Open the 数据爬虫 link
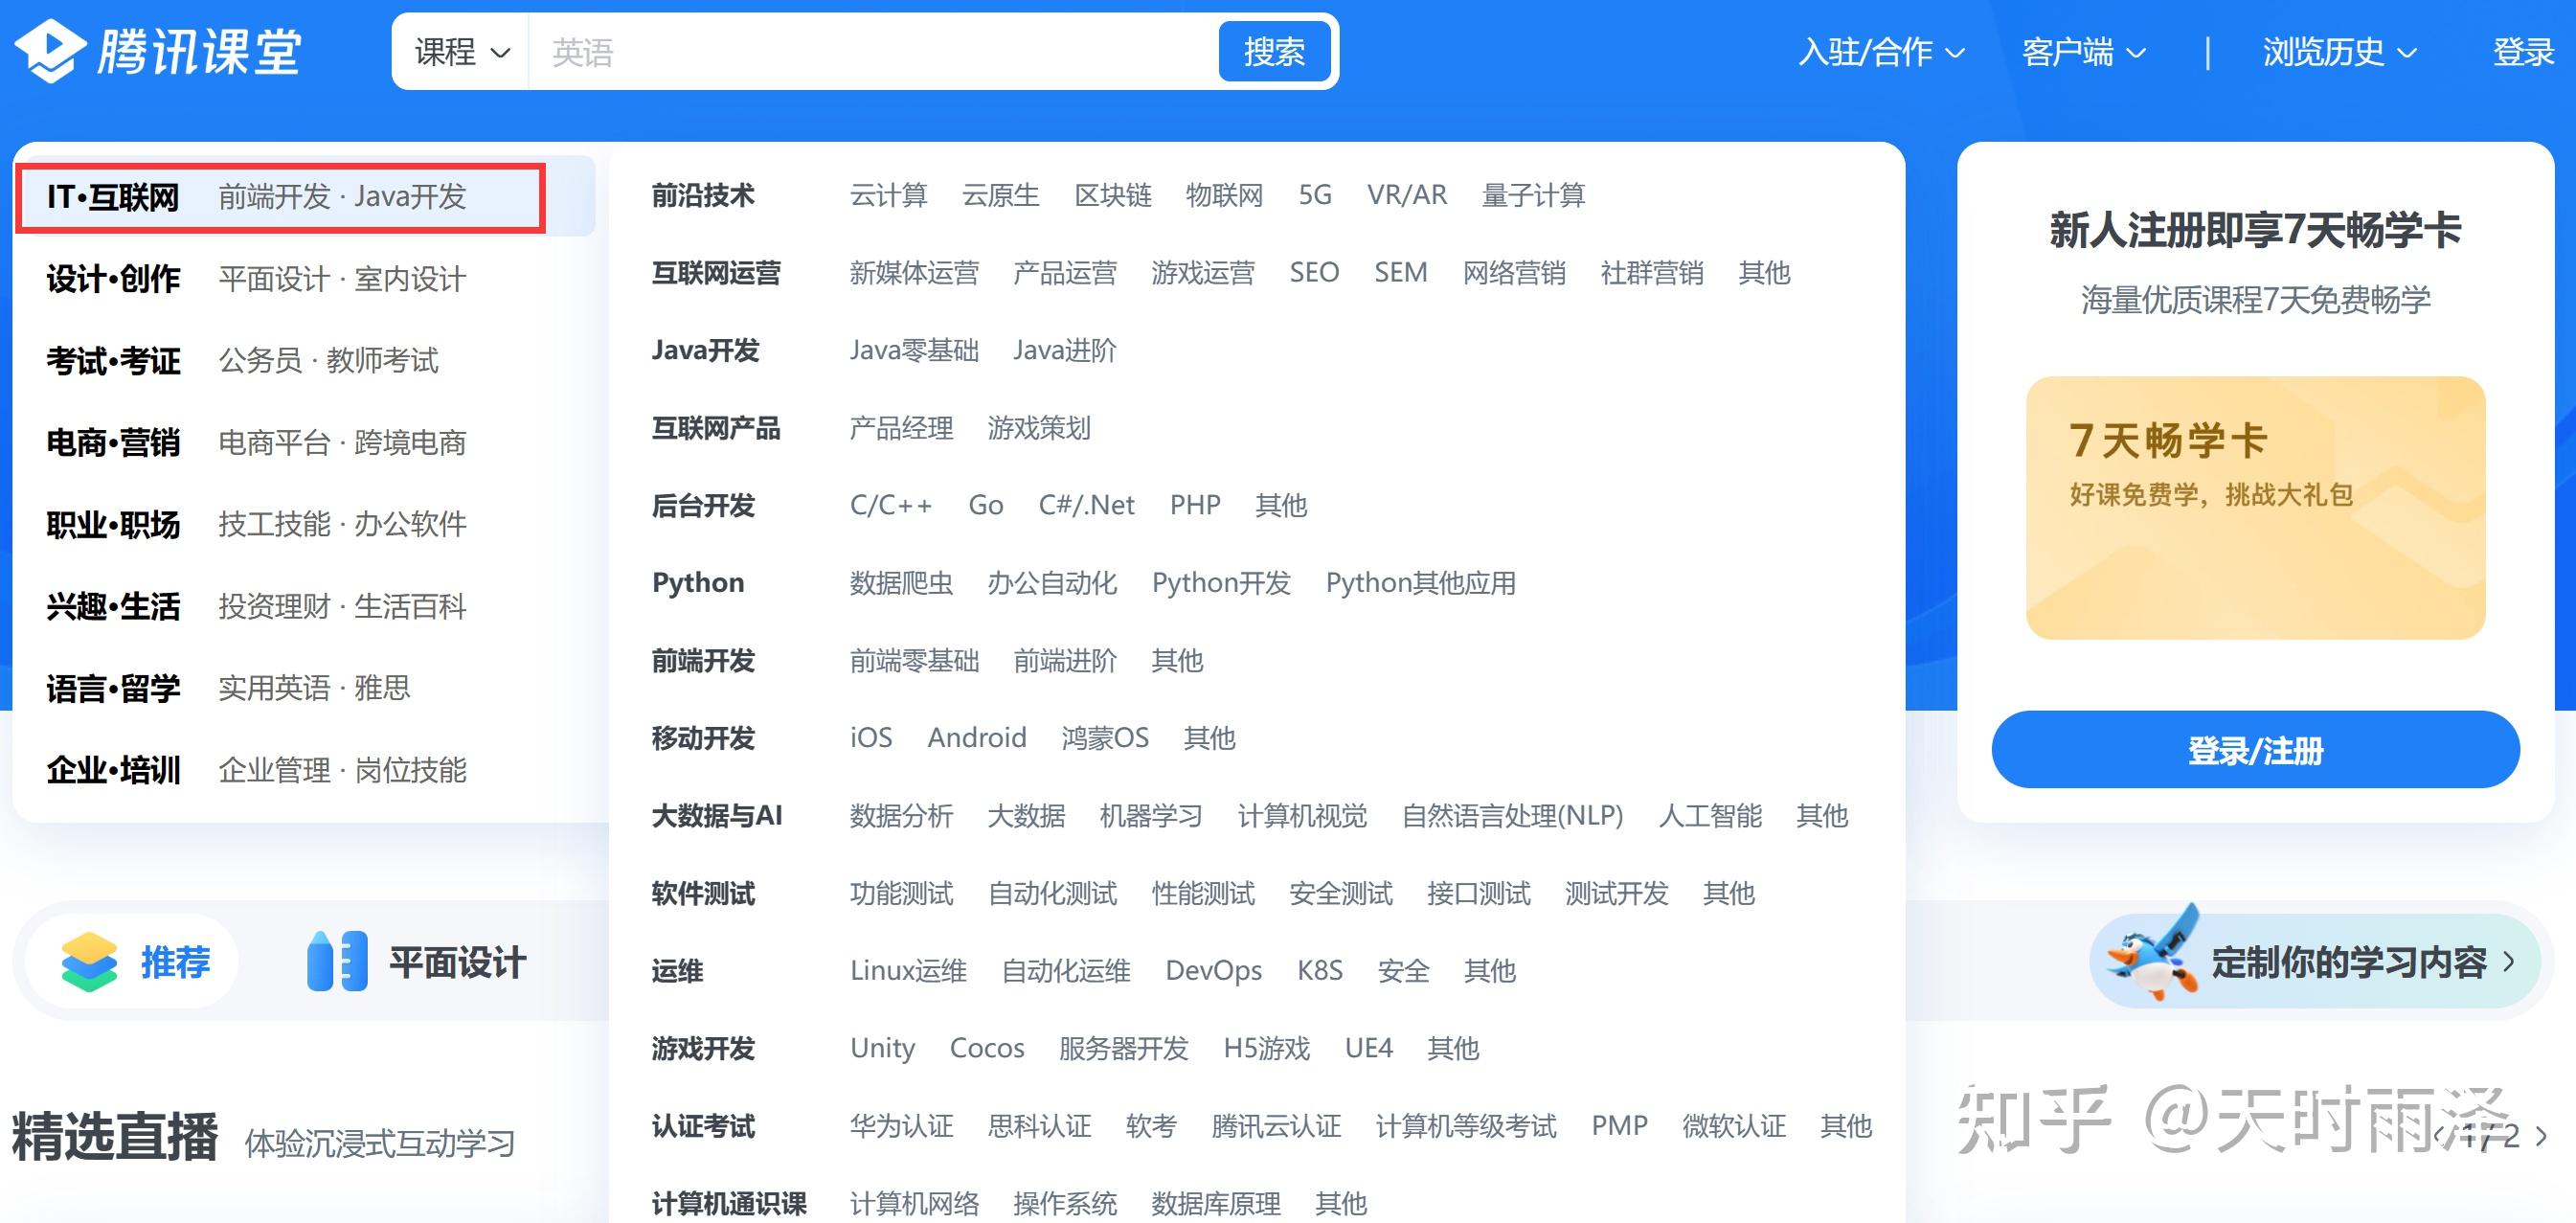 coord(901,583)
